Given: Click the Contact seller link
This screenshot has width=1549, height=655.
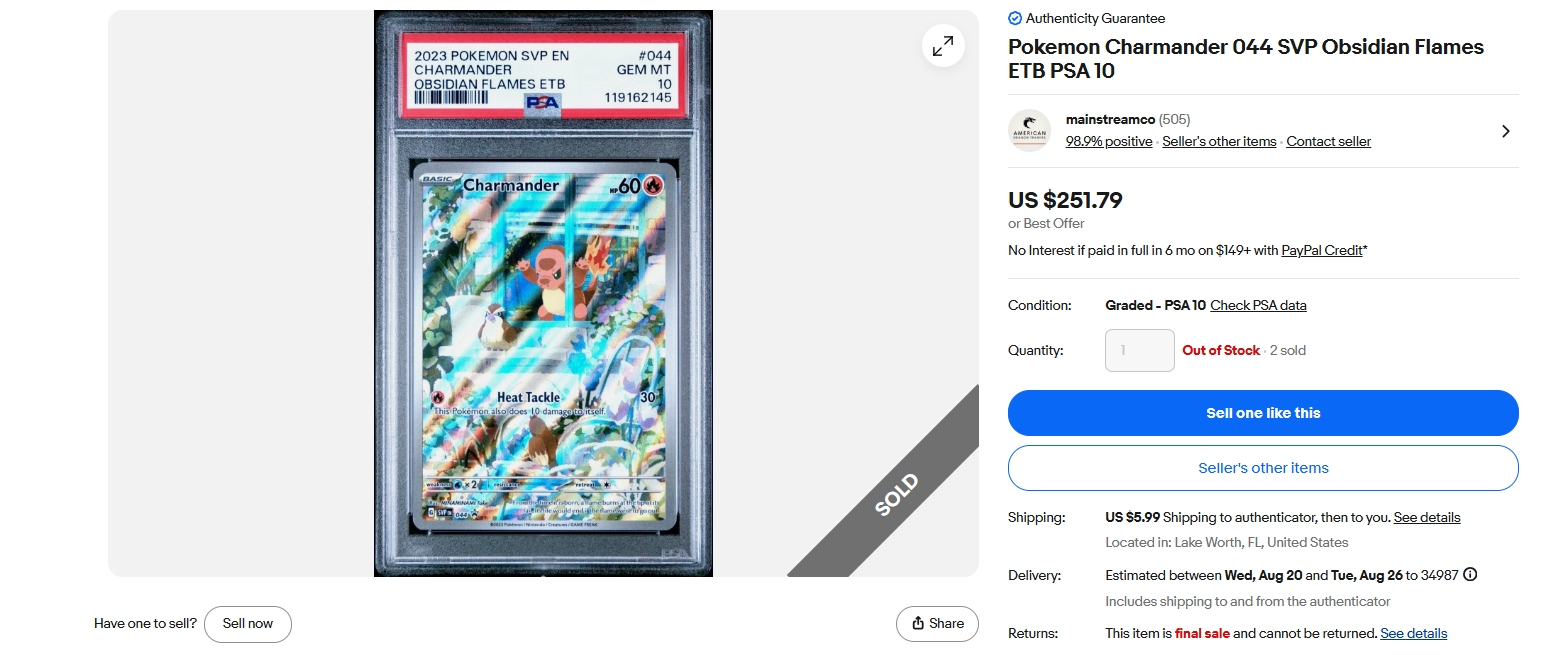Looking at the screenshot, I should [1328, 142].
